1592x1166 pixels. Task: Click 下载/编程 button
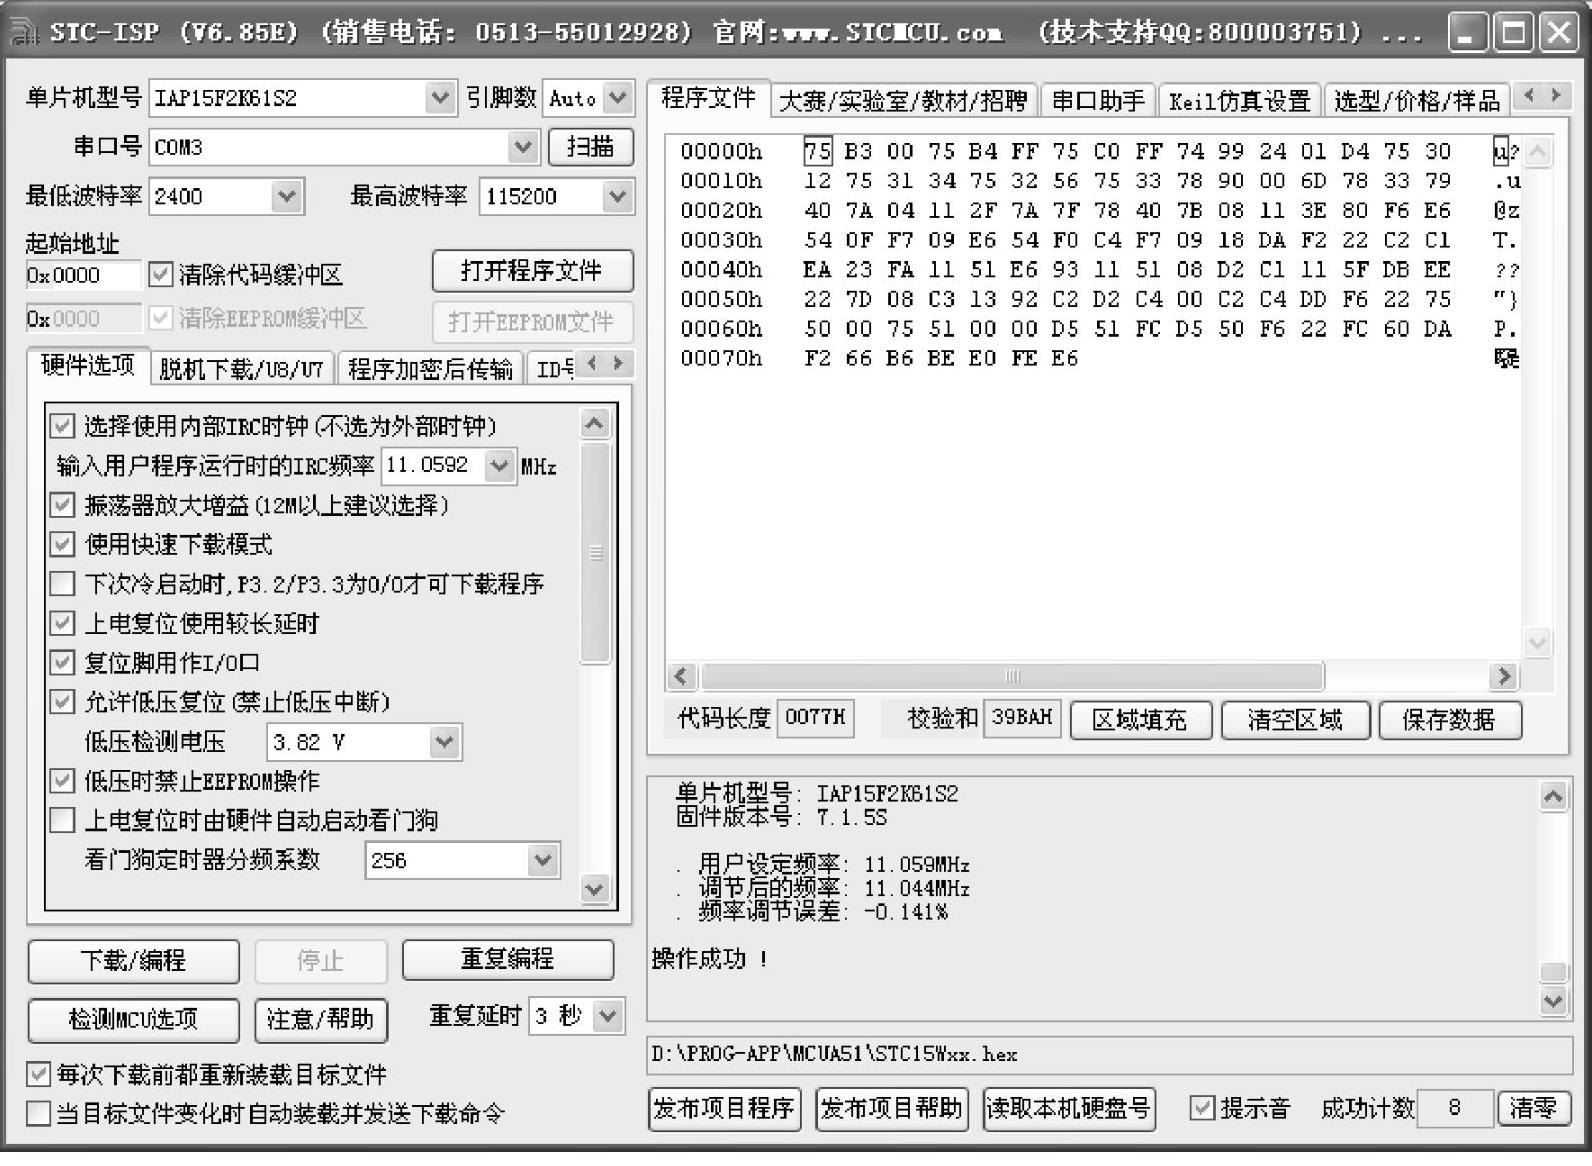pyautogui.click(x=133, y=961)
